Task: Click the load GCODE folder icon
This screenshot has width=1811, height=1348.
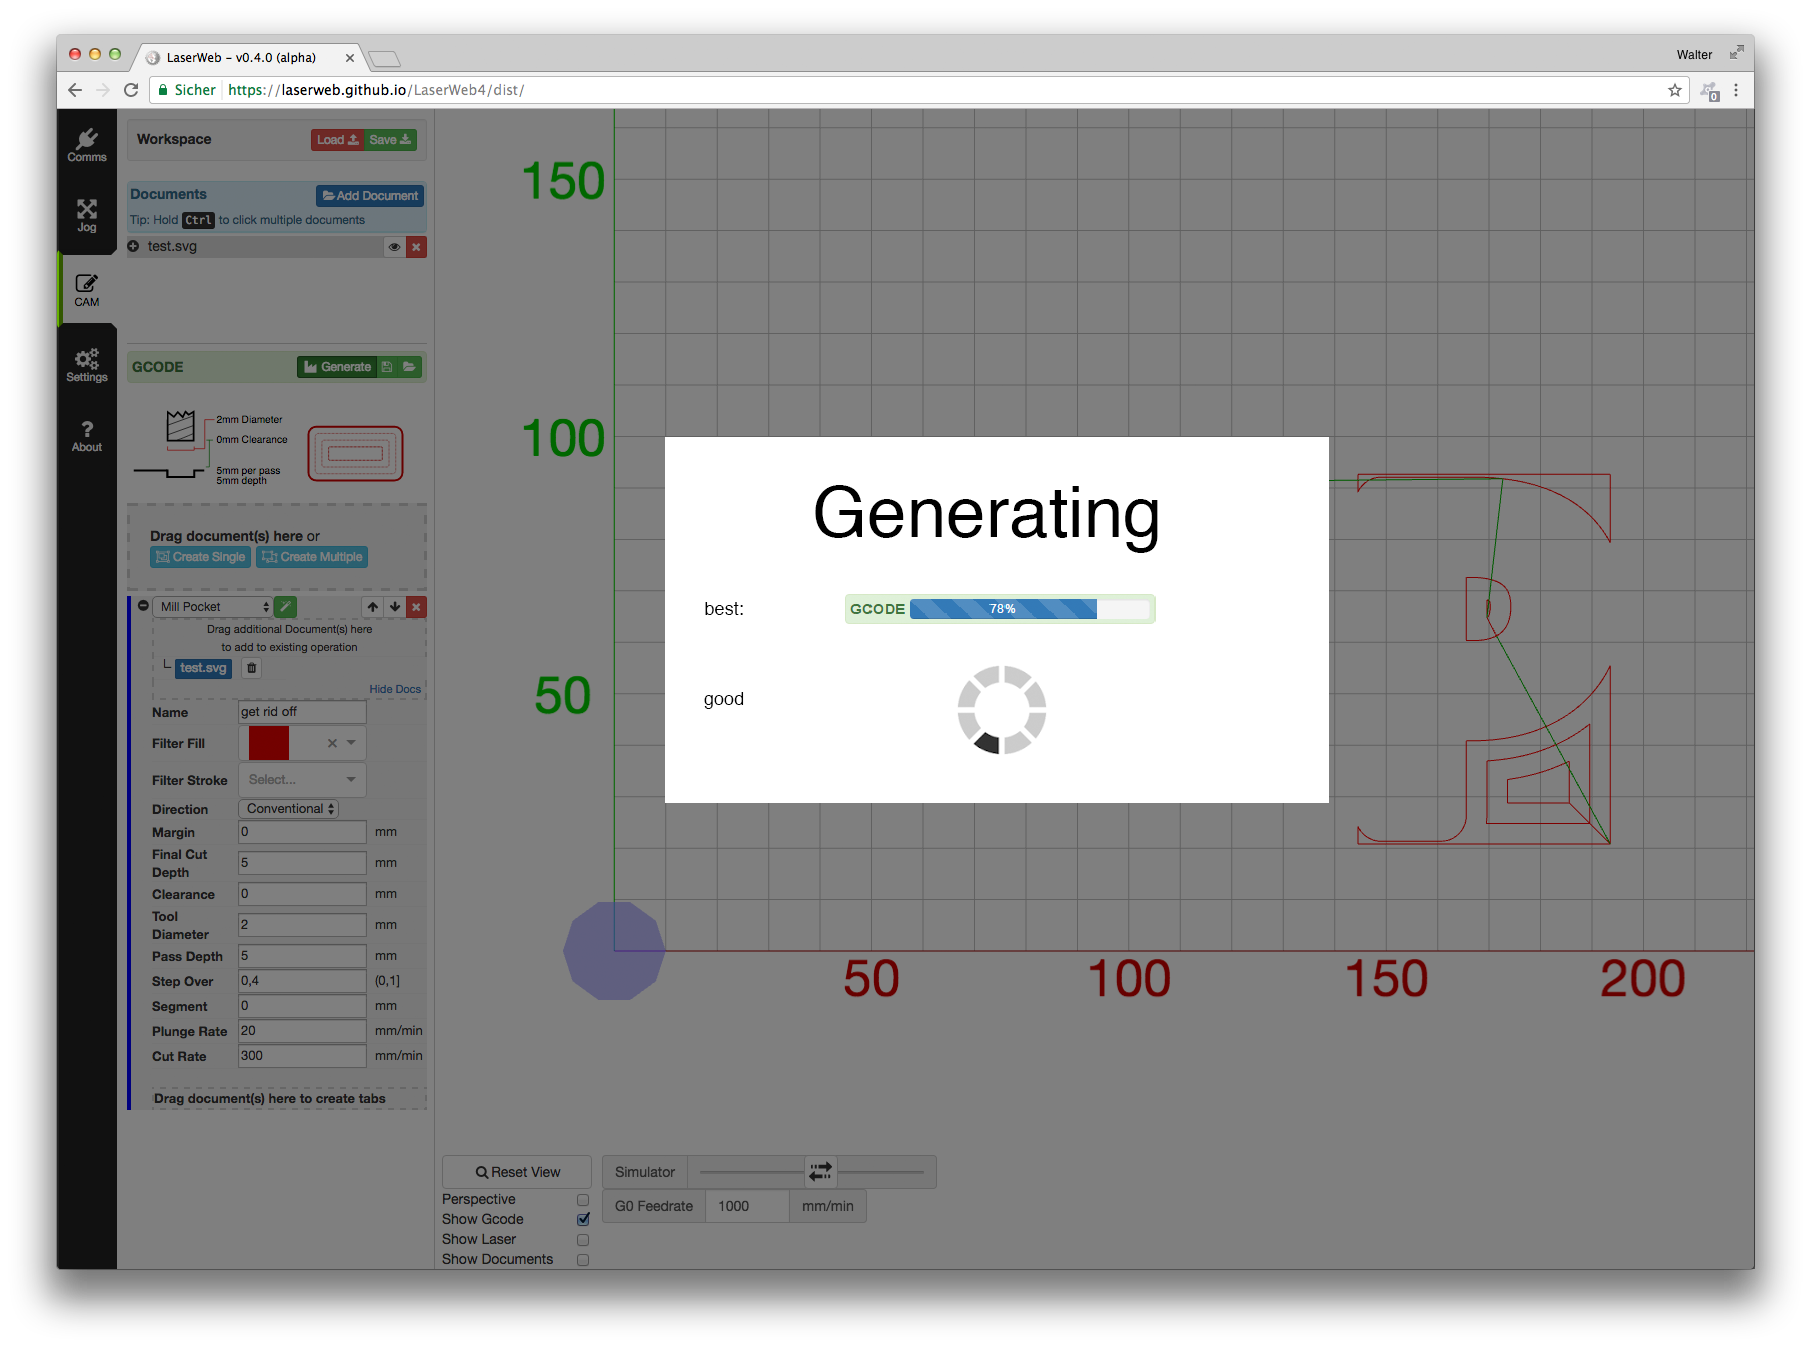Action: [410, 367]
